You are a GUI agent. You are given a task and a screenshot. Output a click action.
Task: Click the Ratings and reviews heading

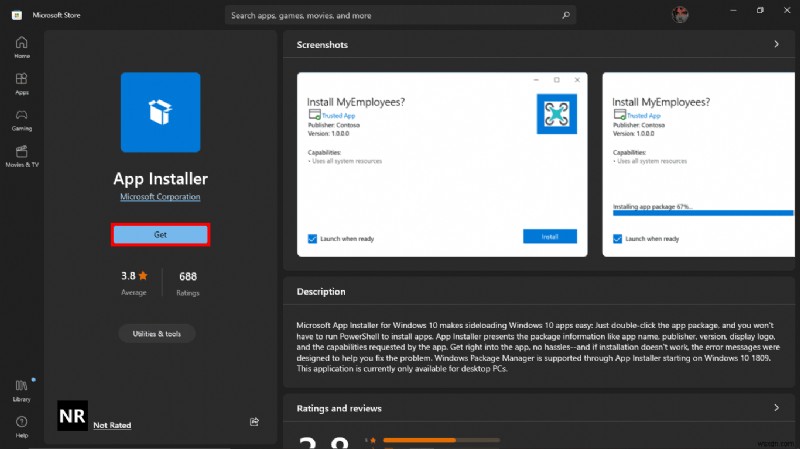(x=339, y=408)
